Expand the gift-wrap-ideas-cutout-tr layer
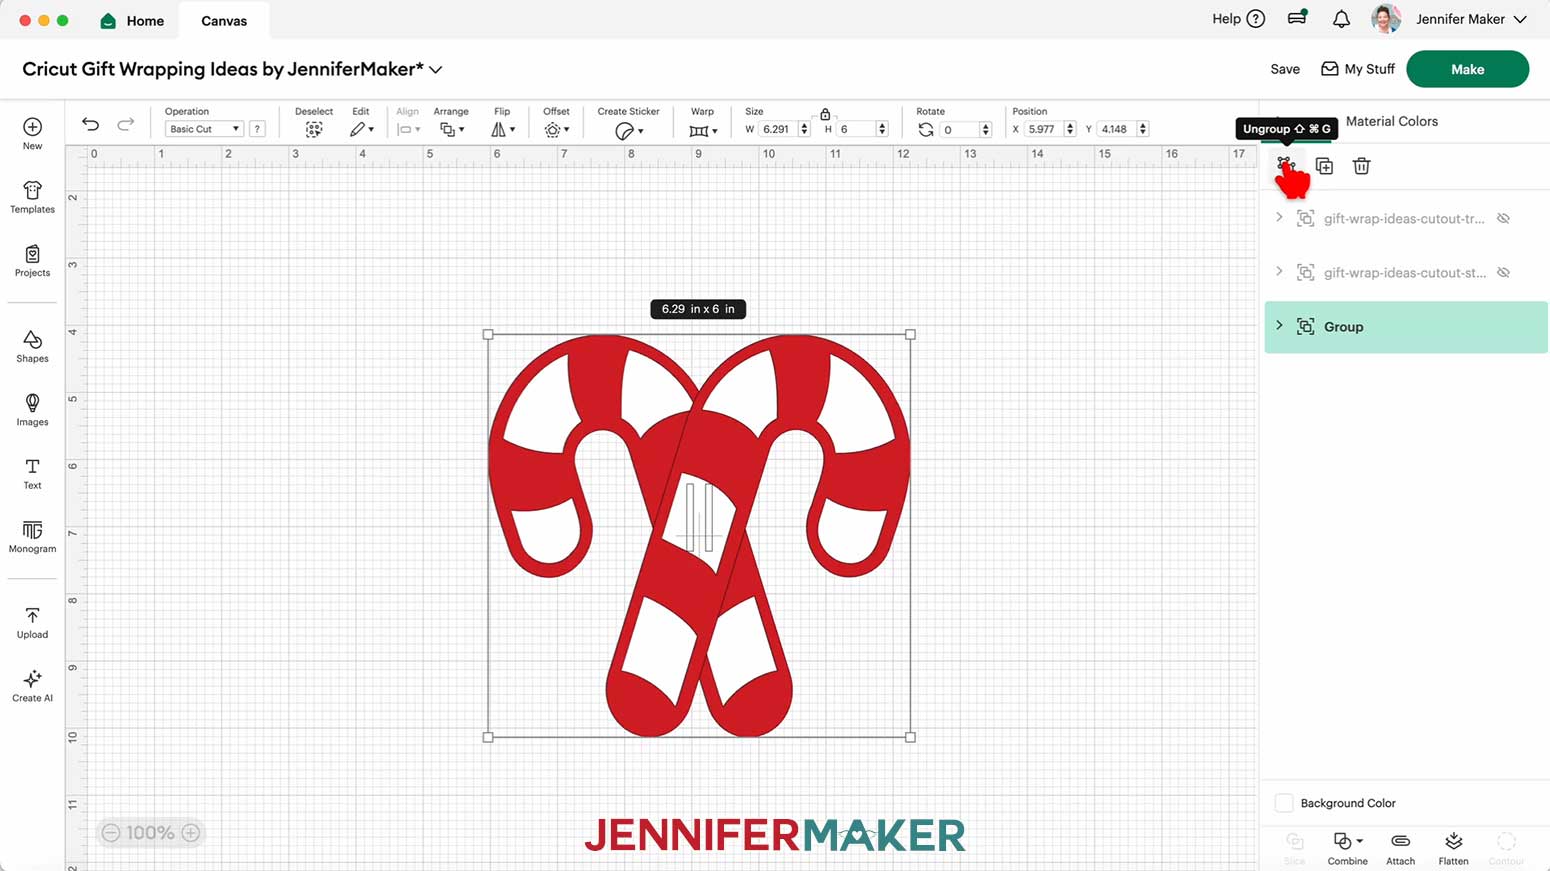 point(1279,217)
